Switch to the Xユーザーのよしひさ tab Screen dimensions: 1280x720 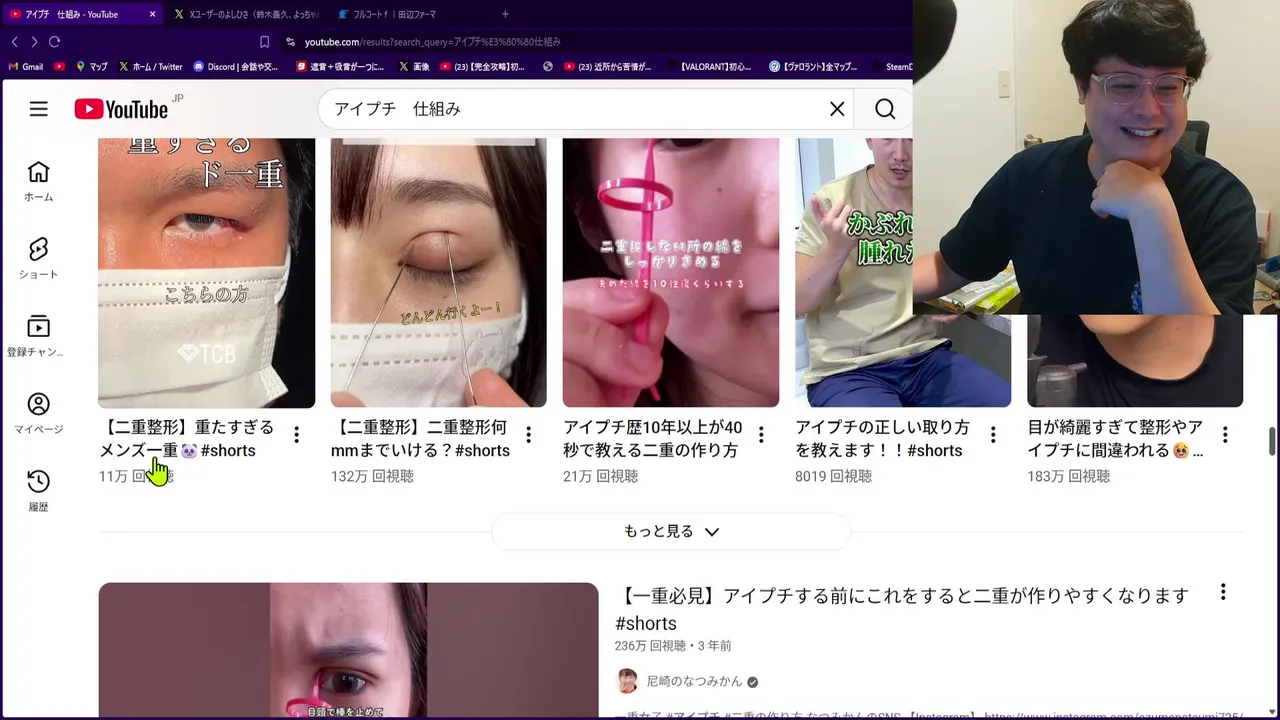pyautogui.click(x=246, y=14)
